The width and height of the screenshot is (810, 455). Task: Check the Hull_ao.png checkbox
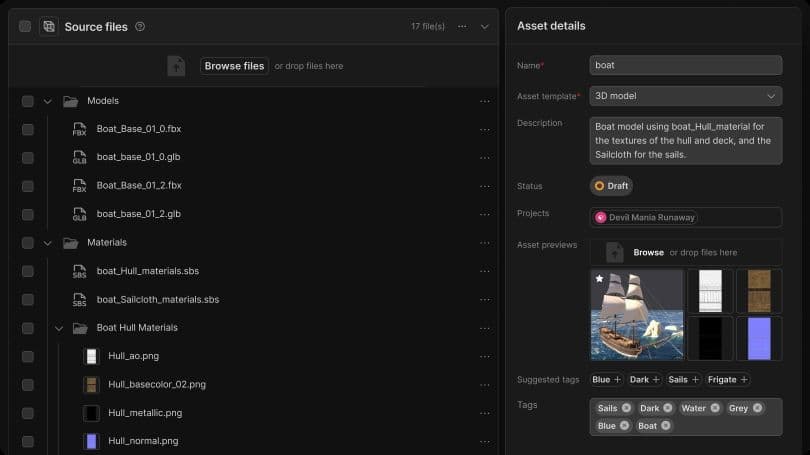[28, 356]
